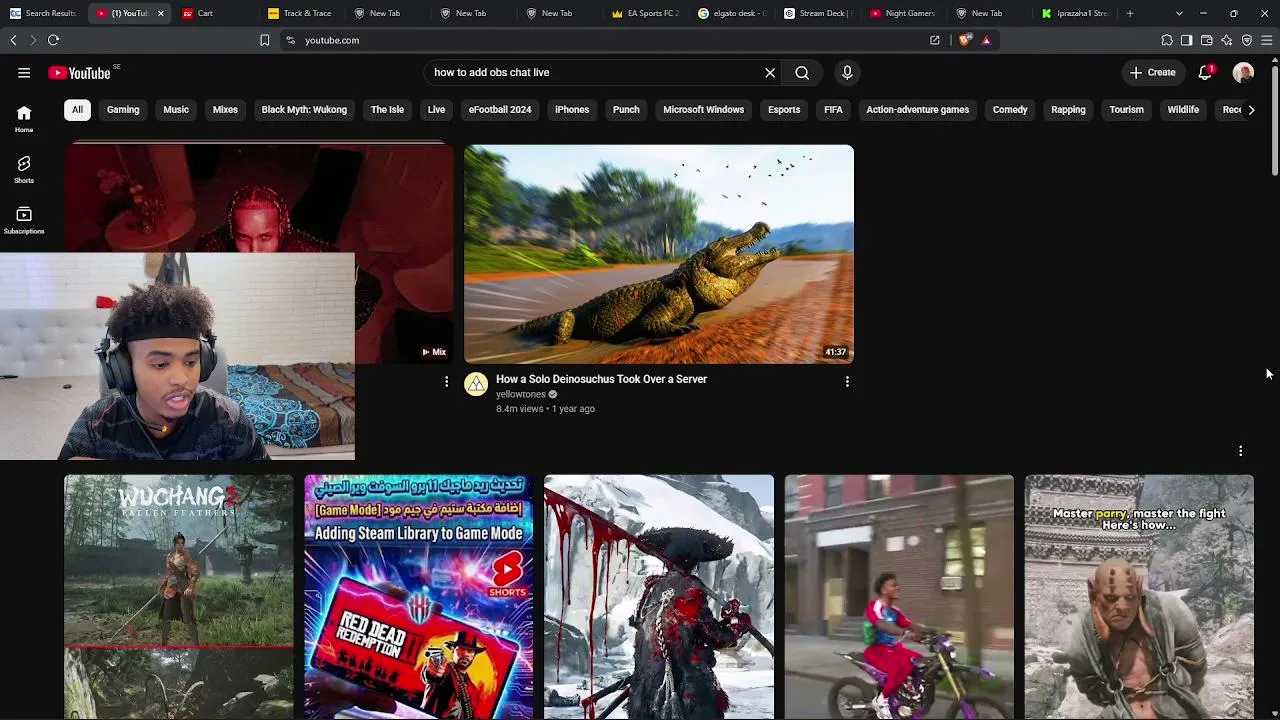Toggle the browser sidebar panel

(1187, 40)
